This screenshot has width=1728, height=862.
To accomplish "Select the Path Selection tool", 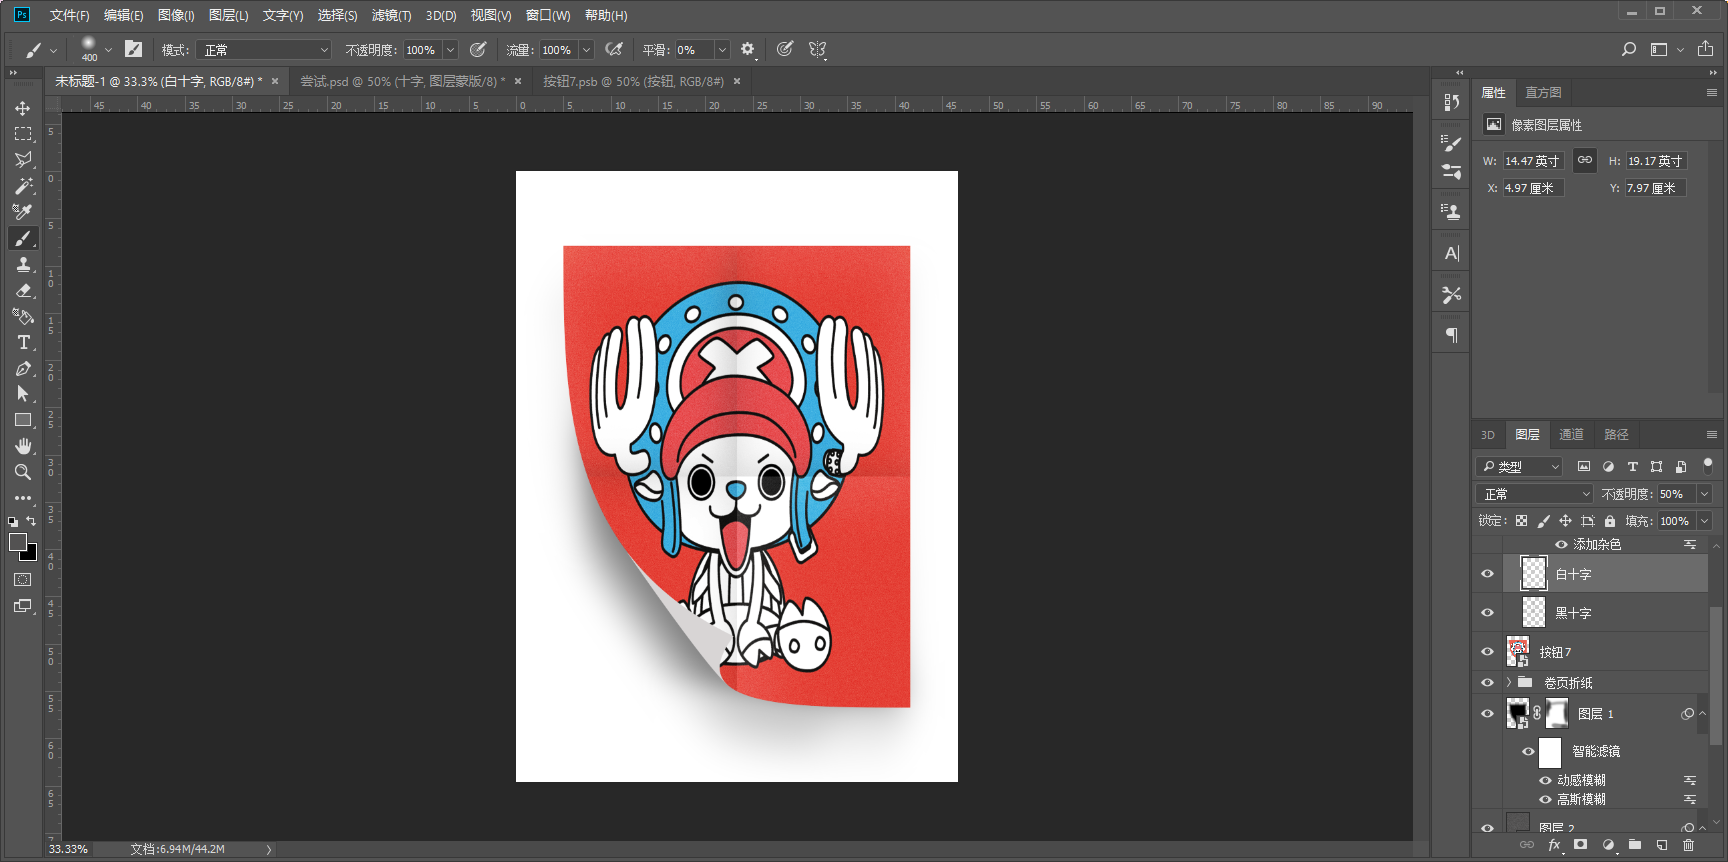I will 23,394.
